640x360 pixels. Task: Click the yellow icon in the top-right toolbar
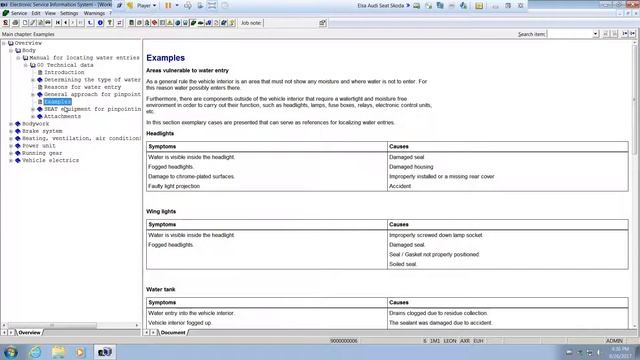pyautogui.click(x=479, y=6)
